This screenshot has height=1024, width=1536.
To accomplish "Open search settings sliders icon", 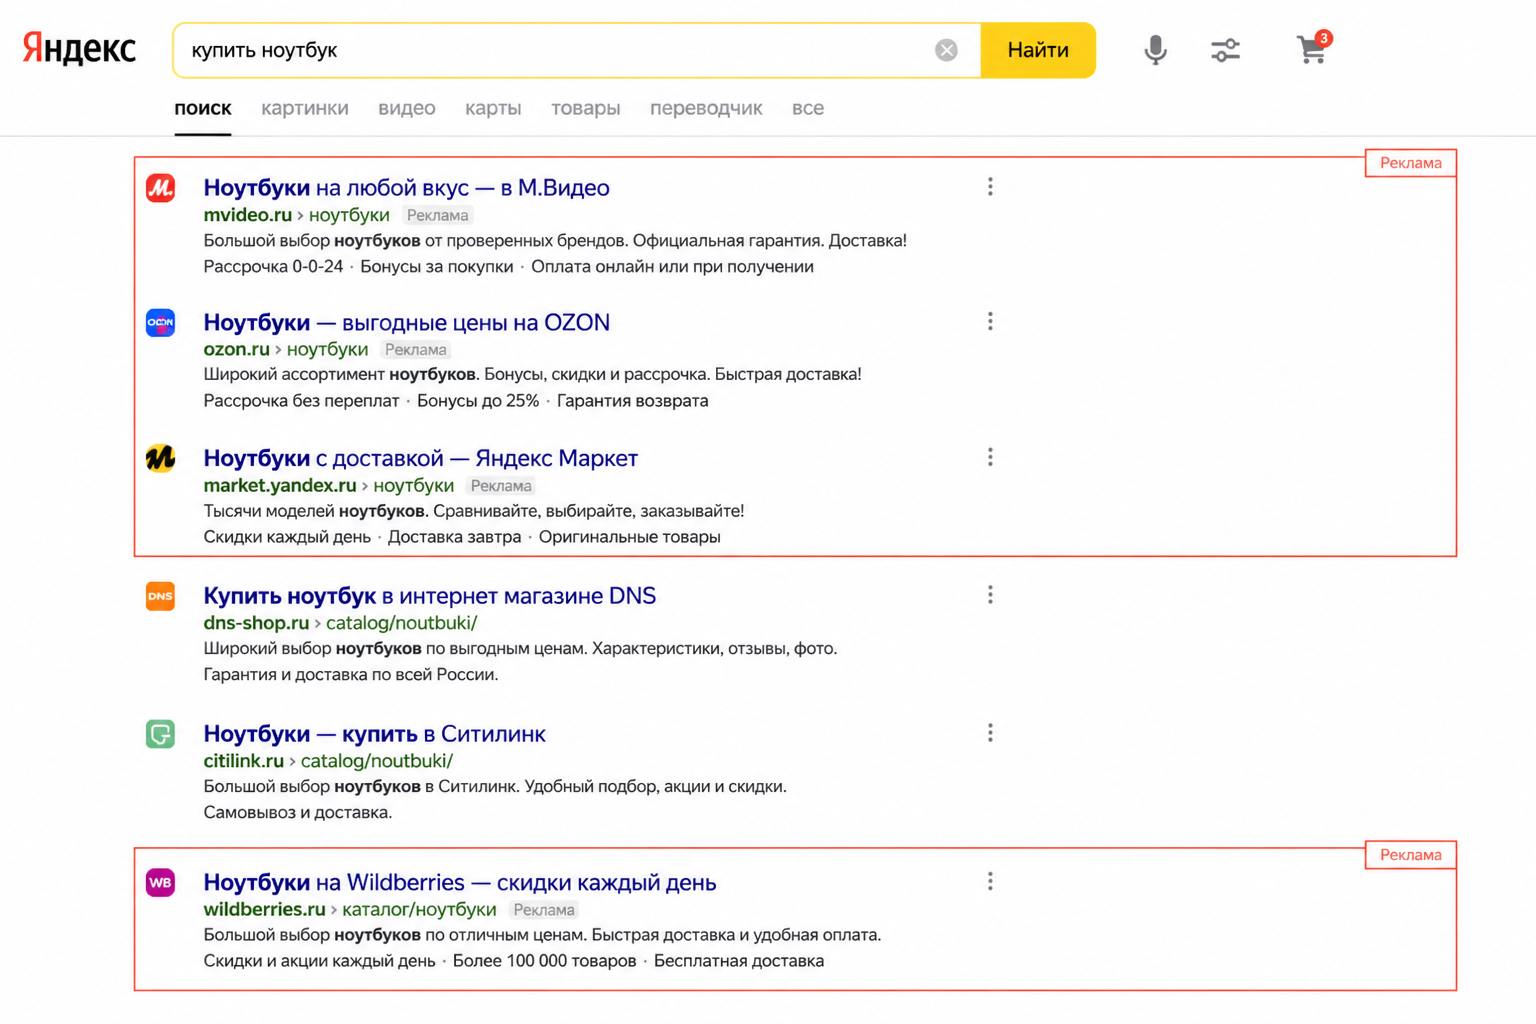I will [1225, 50].
